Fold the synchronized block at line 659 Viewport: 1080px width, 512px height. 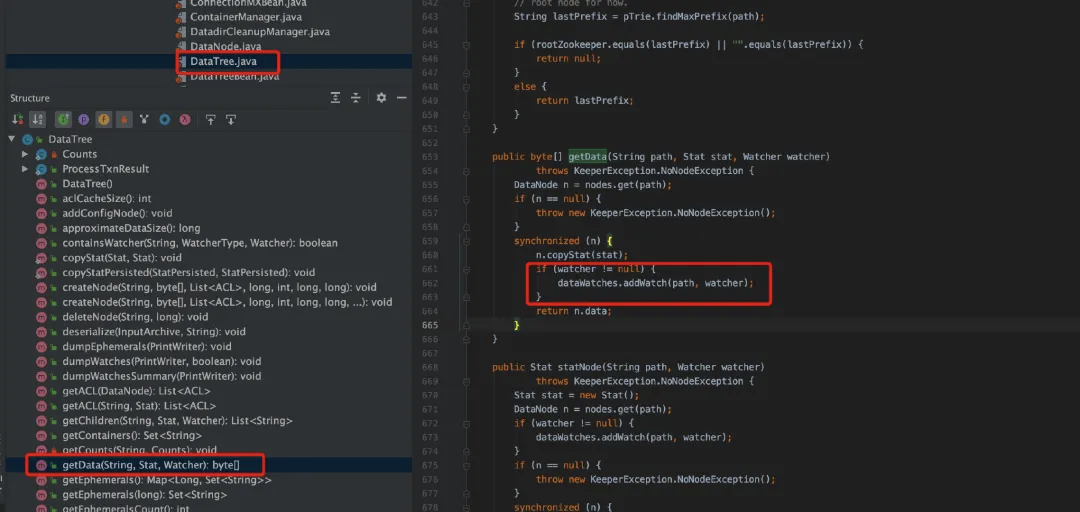tap(466, 240)
